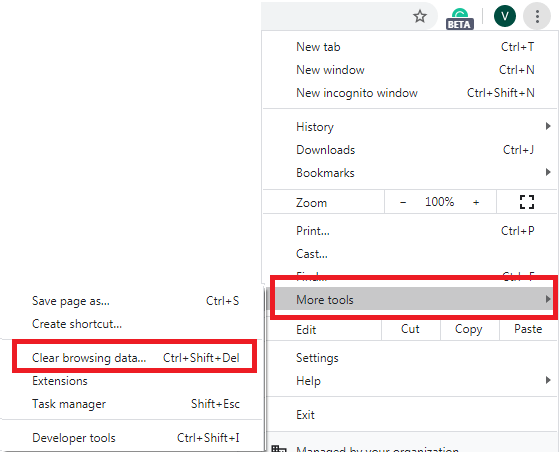Image resolution: width=559 pixels, height=452 pixels.
Task: Click Clear browsing data... entry
Action: click(x=132, y=358)
